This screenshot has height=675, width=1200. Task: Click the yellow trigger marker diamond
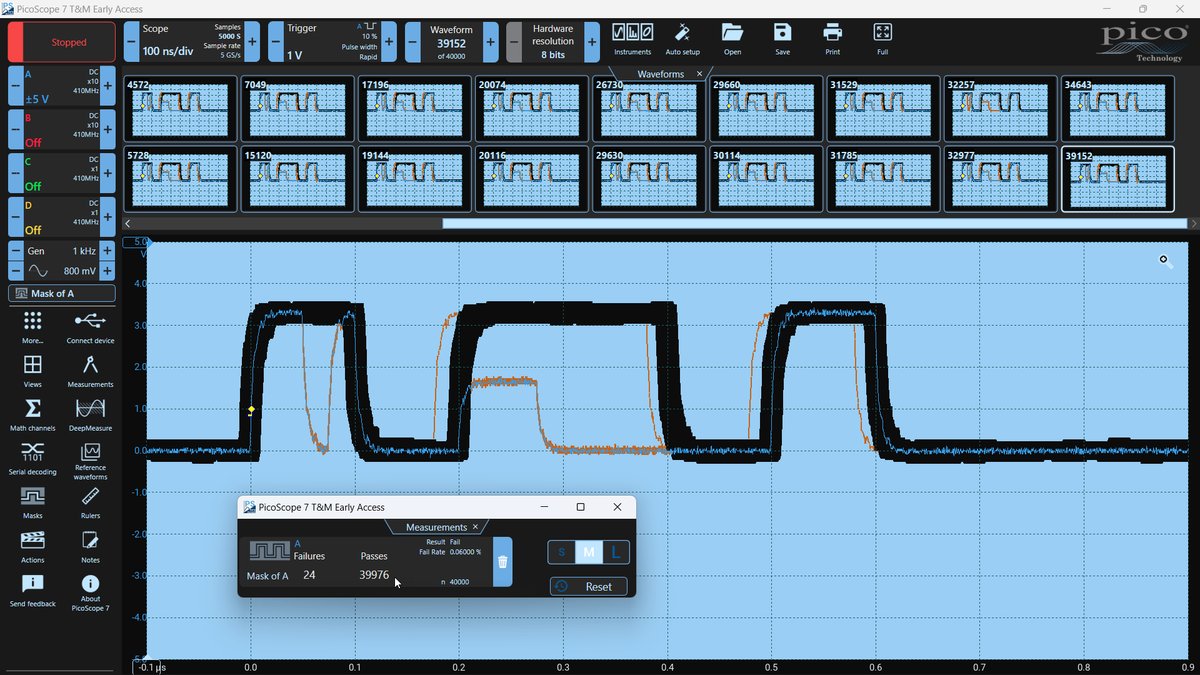pyautogui.click(x=251, y=410)
